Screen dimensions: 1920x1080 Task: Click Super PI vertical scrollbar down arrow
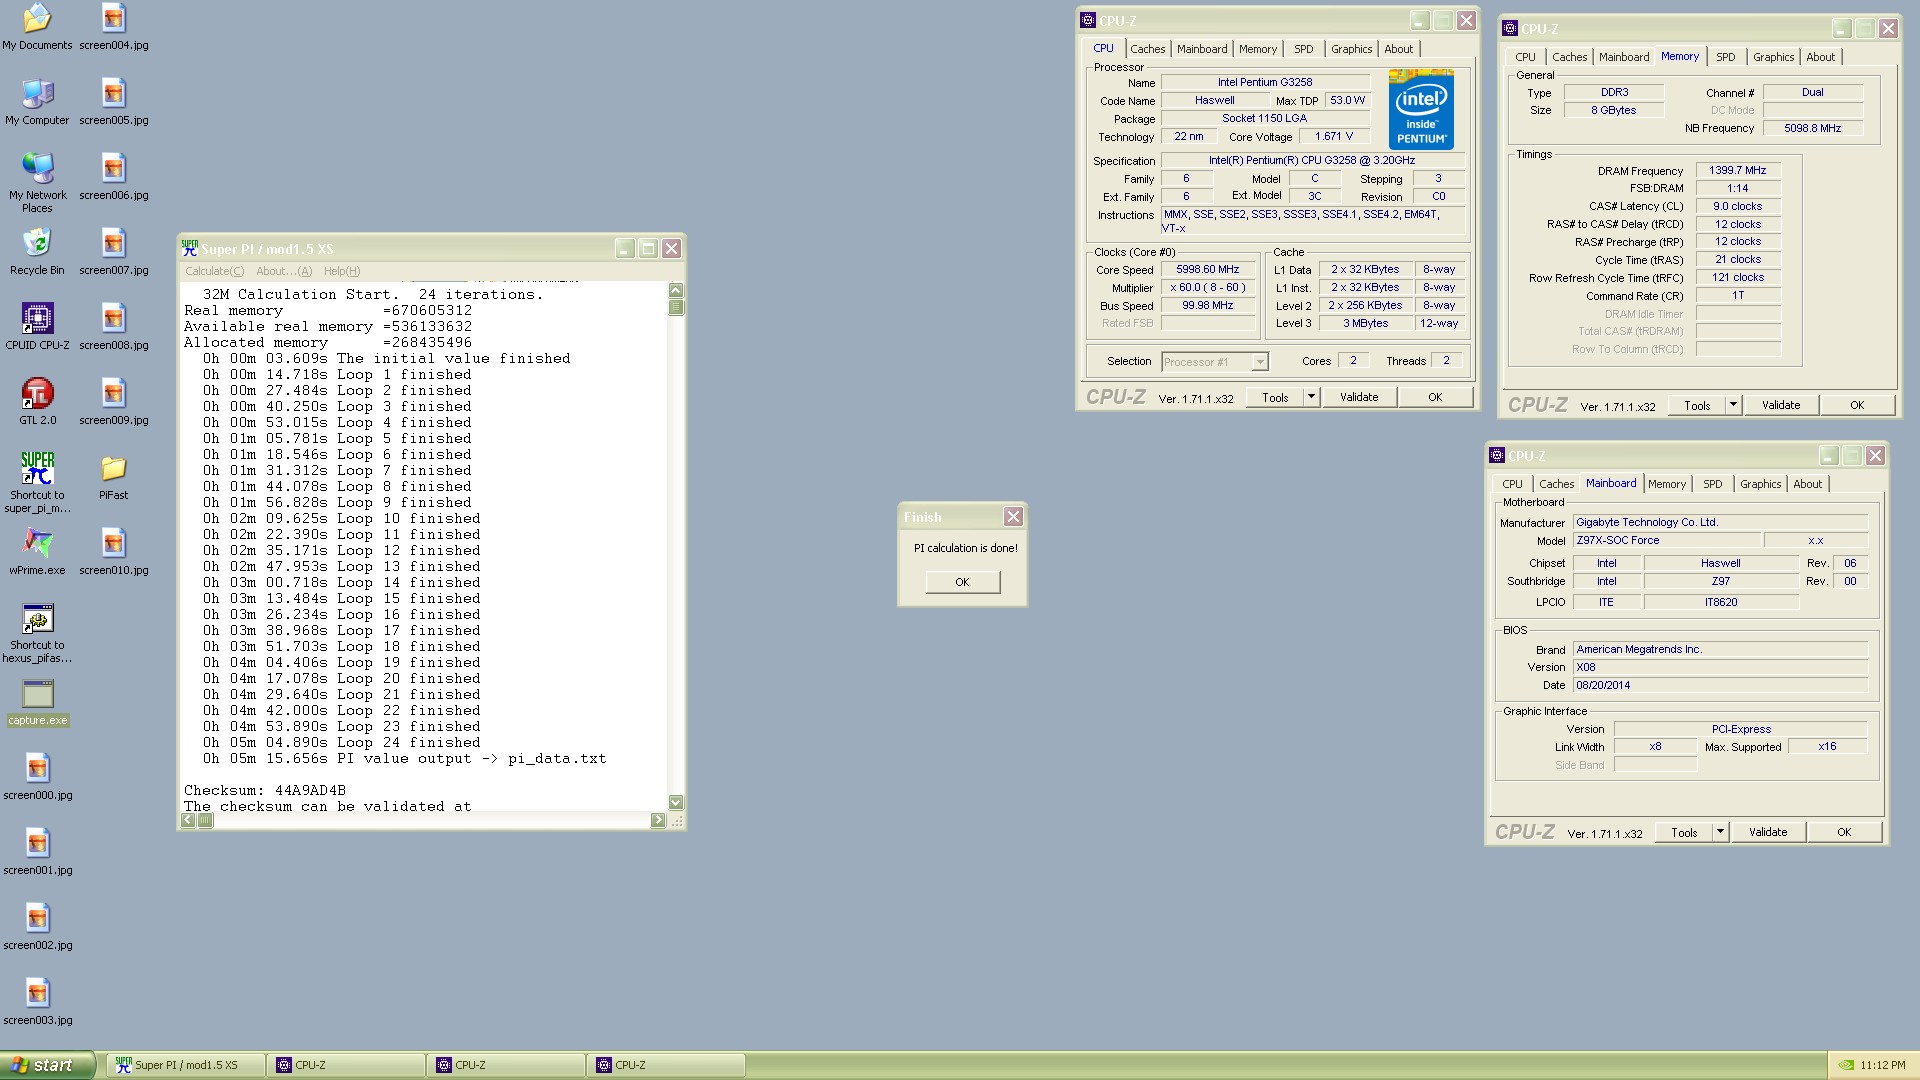pyautogui.click(x=675, y=802)
